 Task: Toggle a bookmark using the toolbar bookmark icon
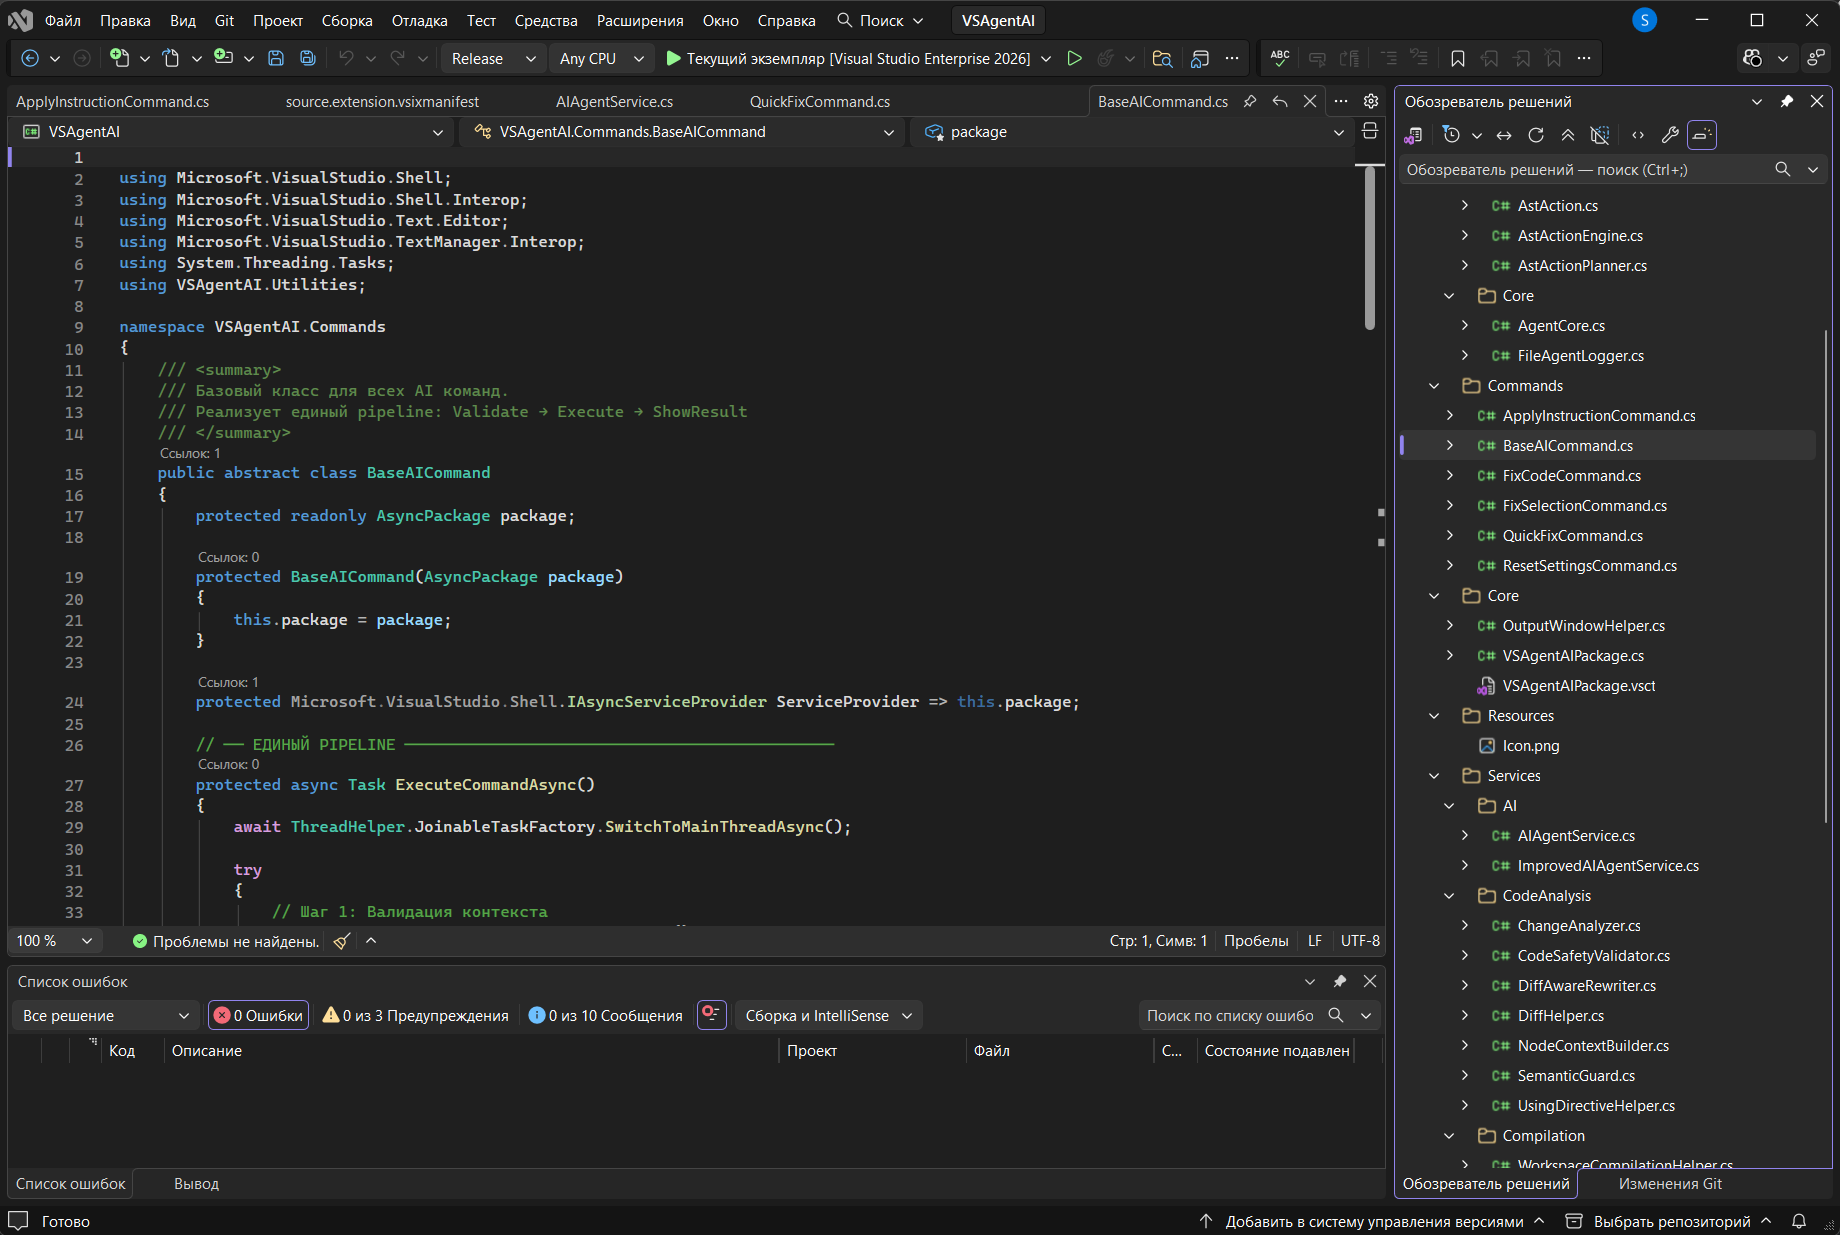click(x=1458, y=59)
